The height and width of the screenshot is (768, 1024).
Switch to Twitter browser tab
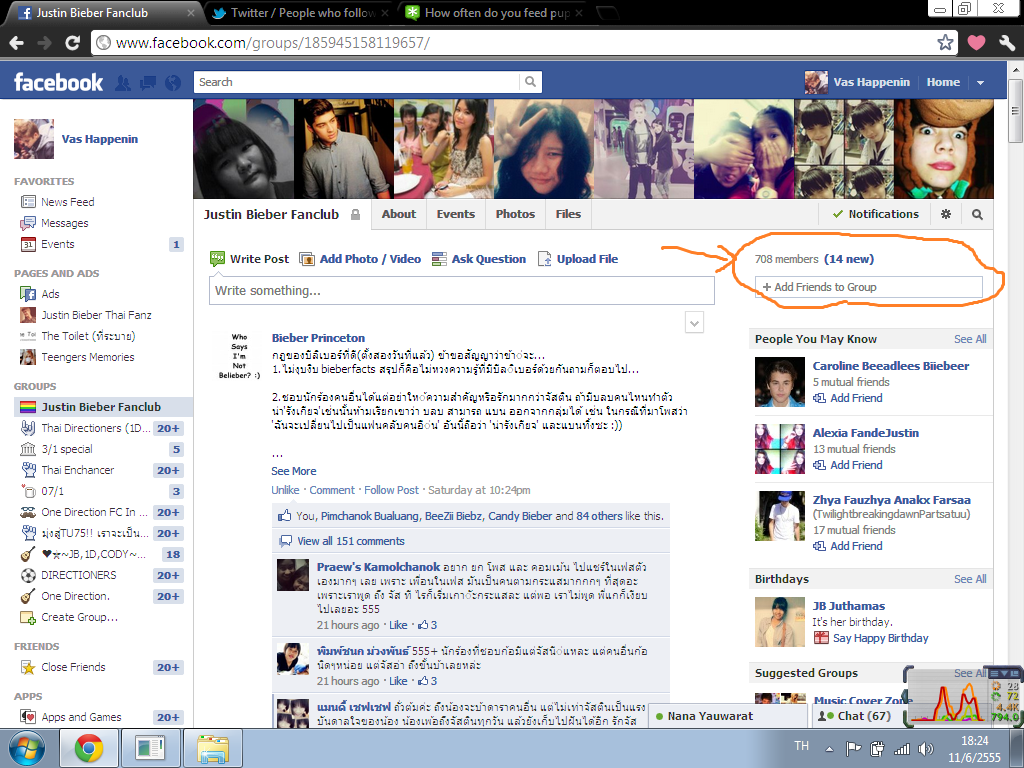pos(302,13)
